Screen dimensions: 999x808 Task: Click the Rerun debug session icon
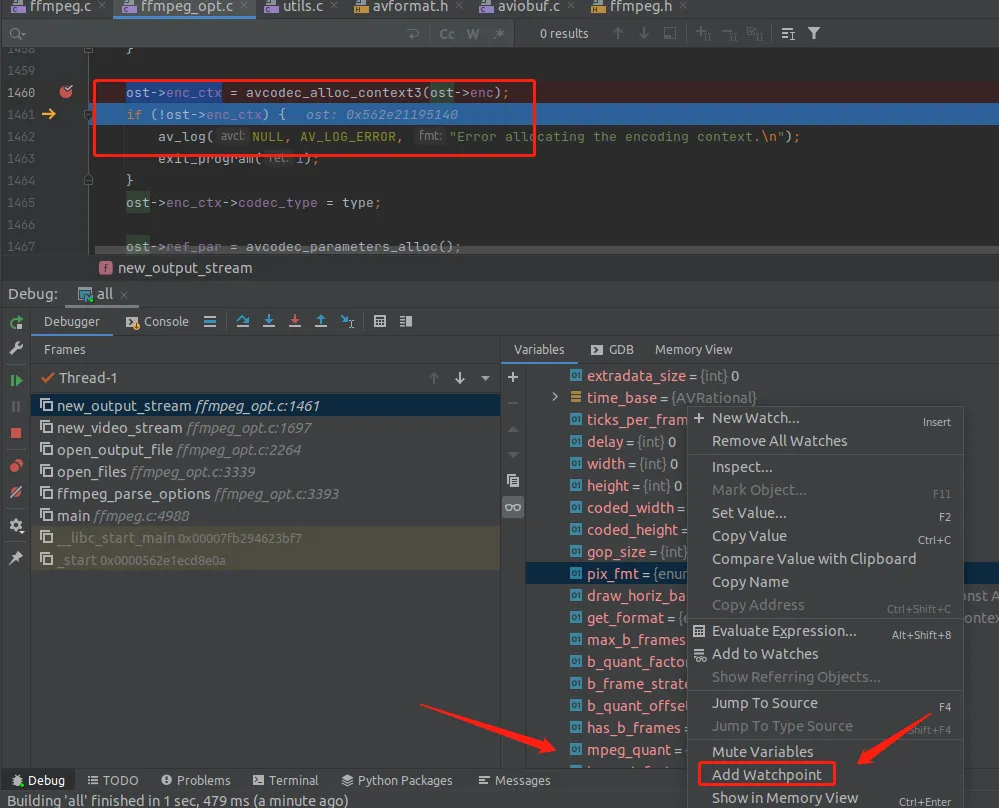click(x=17, y=322)
